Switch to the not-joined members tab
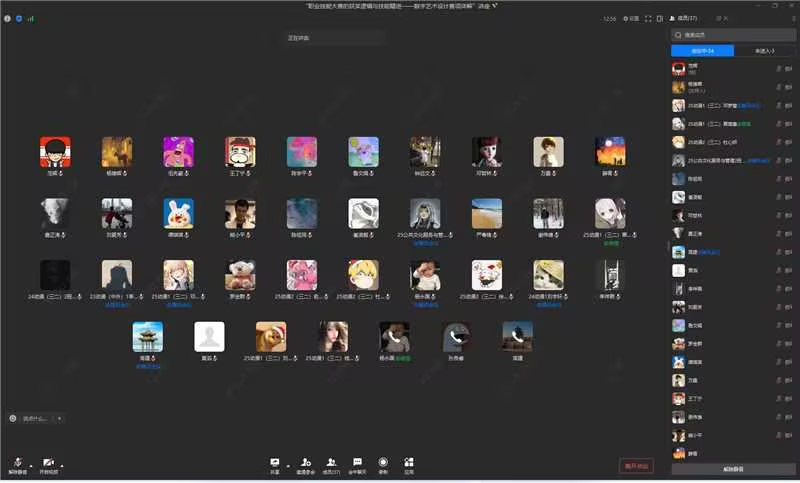This screenshot has height=483, width=800. pos(765,50)
